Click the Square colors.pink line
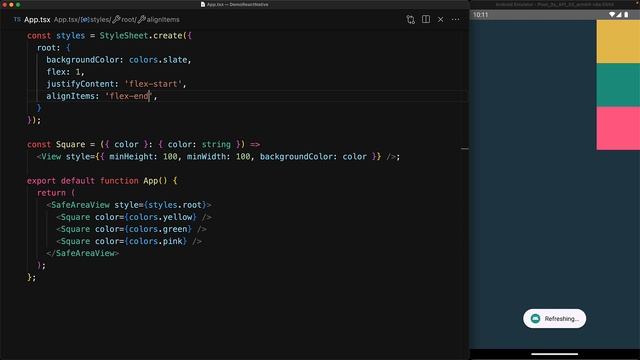Screen dimensions: 640x360 pos(129,241)
